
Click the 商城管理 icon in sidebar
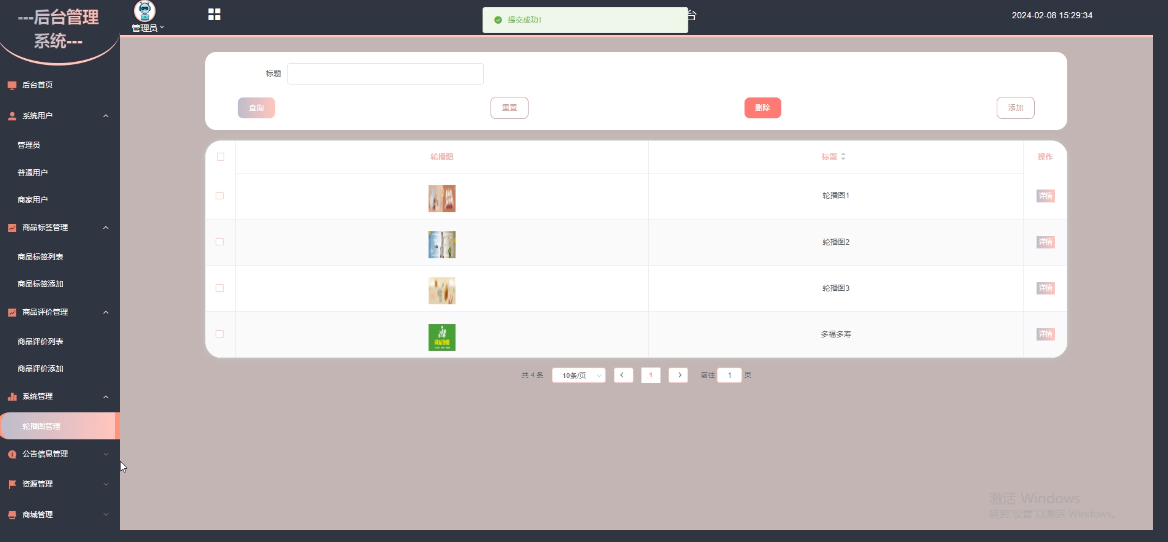click(12, 514)
